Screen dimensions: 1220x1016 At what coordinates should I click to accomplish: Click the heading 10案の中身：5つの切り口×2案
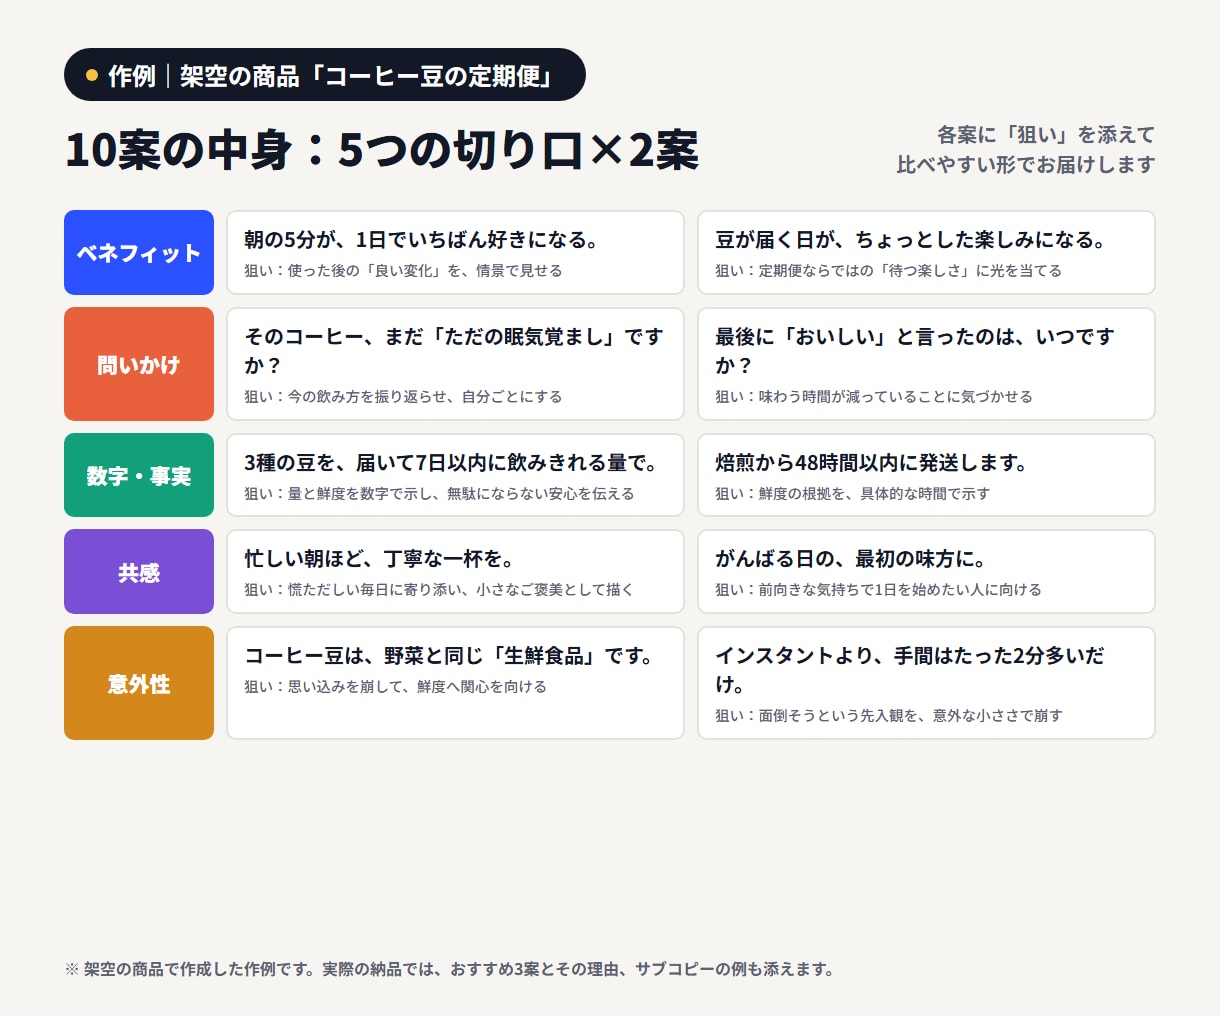(382, 150)
